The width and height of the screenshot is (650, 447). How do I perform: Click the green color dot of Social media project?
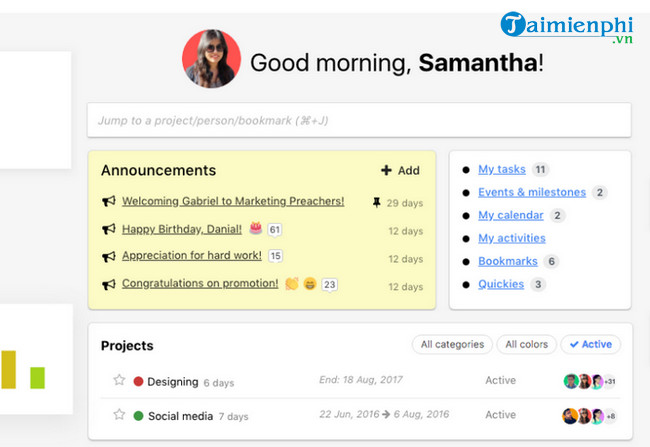tap(138, 415)
